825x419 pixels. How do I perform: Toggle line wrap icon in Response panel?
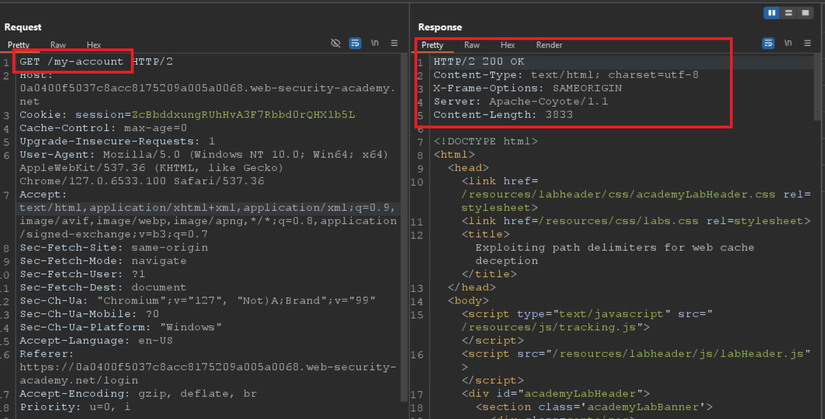768,43
